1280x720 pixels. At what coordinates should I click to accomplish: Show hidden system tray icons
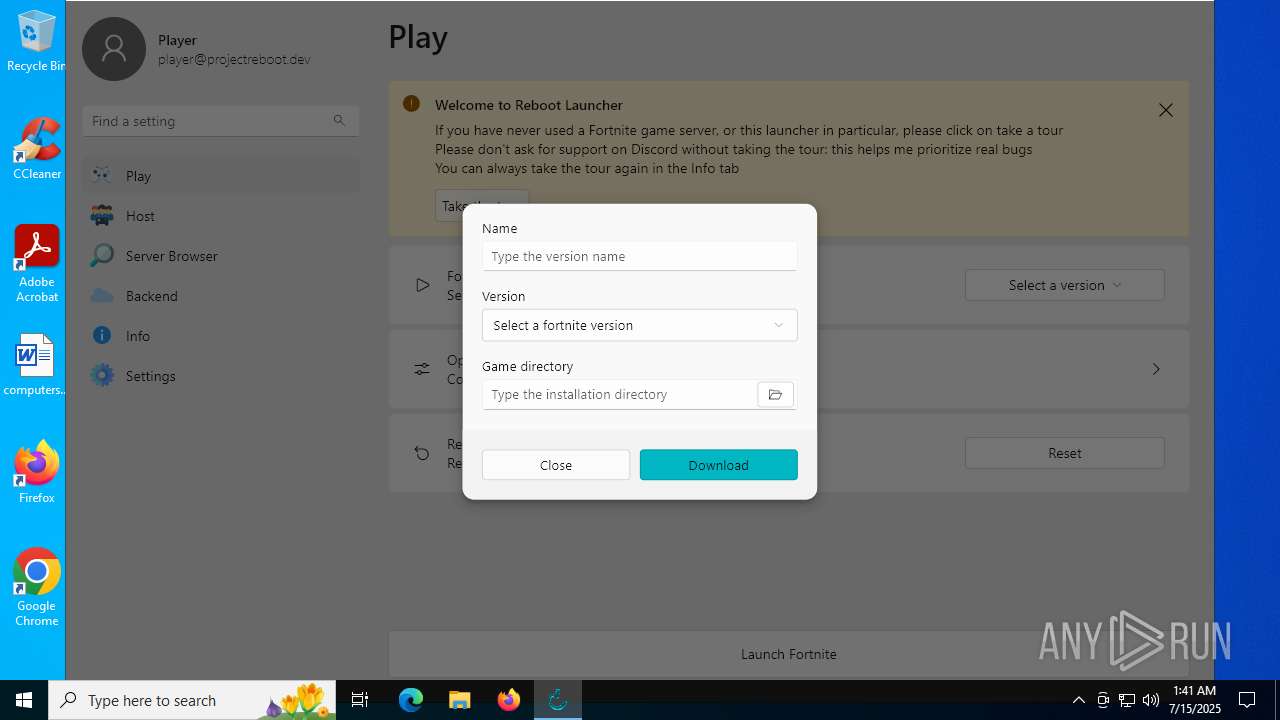coord(1078,700)
